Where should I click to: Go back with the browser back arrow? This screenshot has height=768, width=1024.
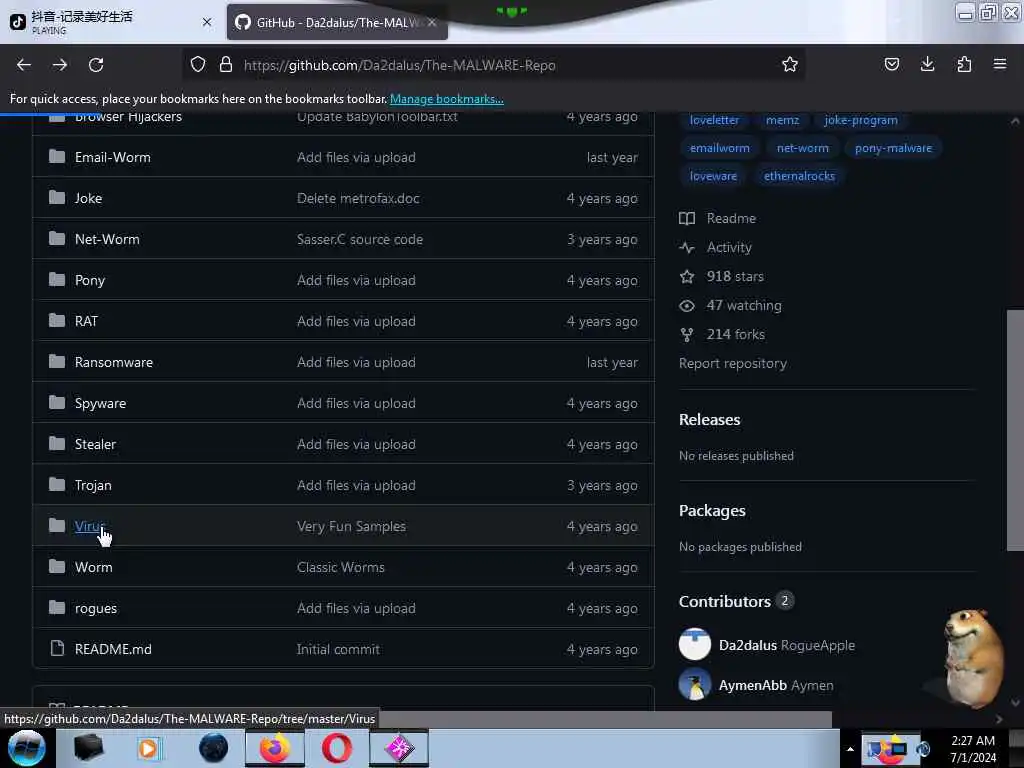click(x=24, y=65)
